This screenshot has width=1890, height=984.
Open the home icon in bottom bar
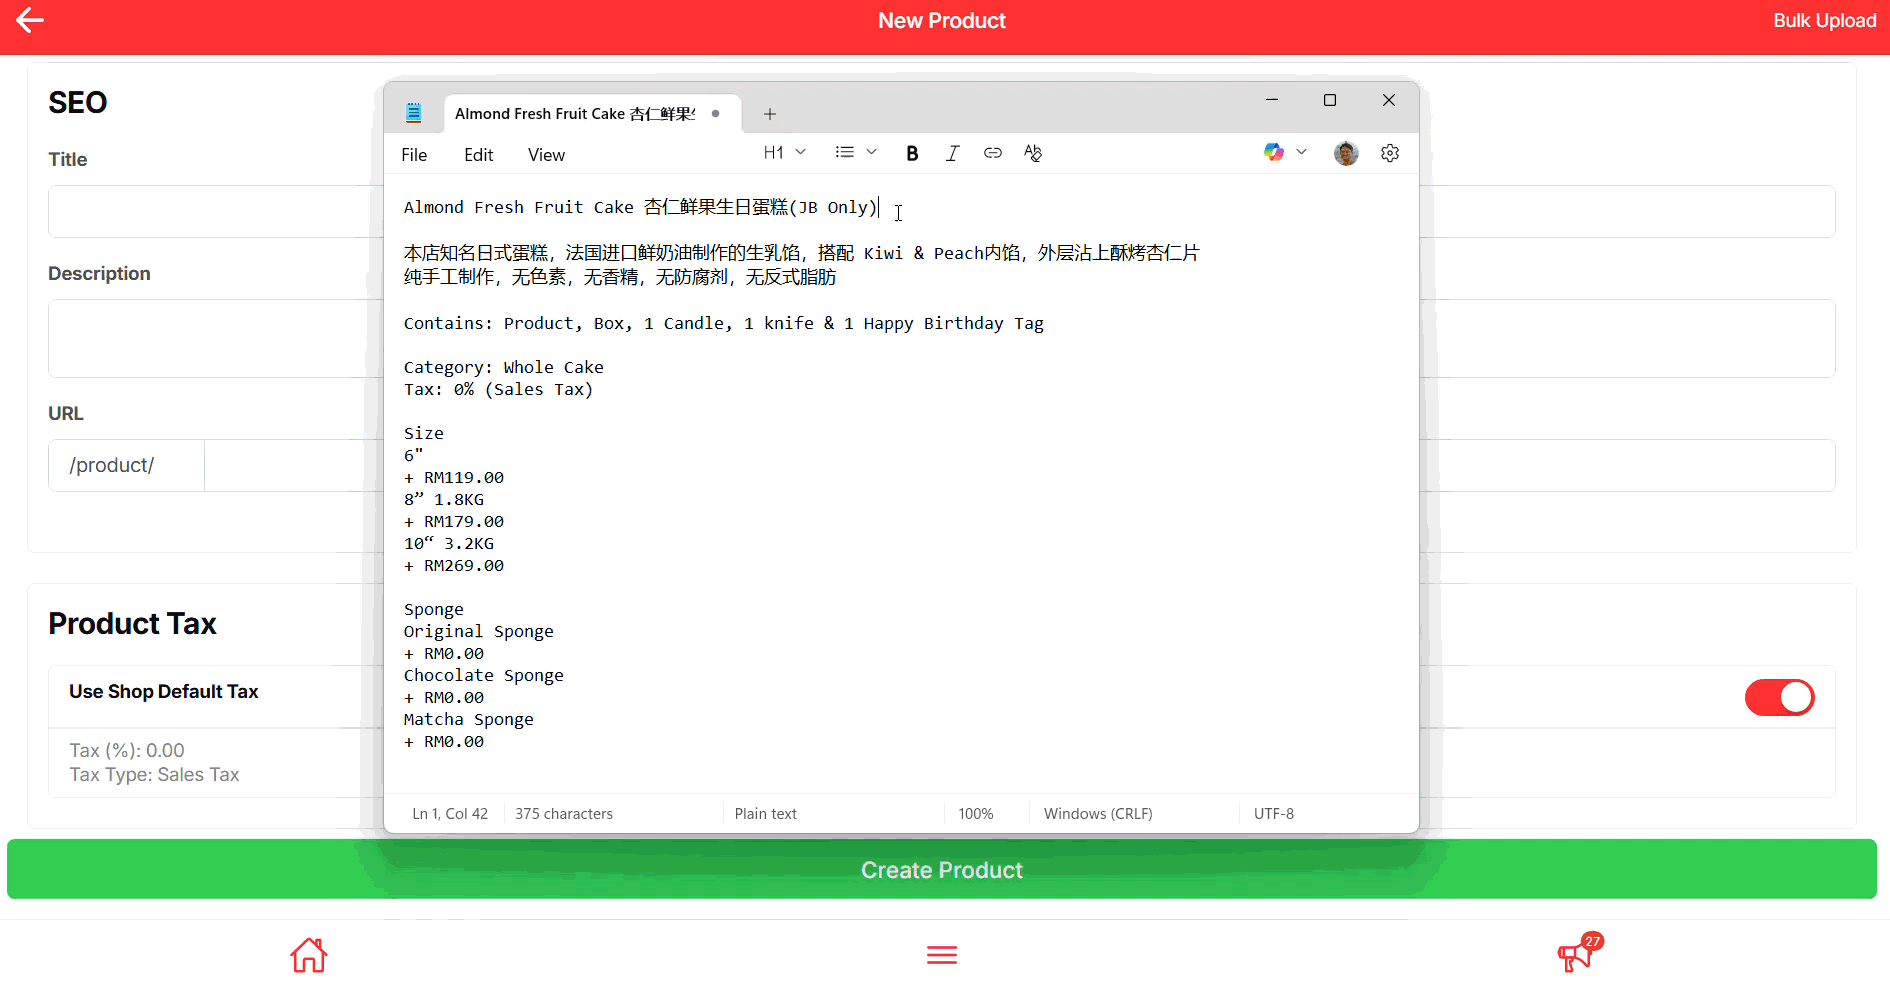(x=309, y=955)
